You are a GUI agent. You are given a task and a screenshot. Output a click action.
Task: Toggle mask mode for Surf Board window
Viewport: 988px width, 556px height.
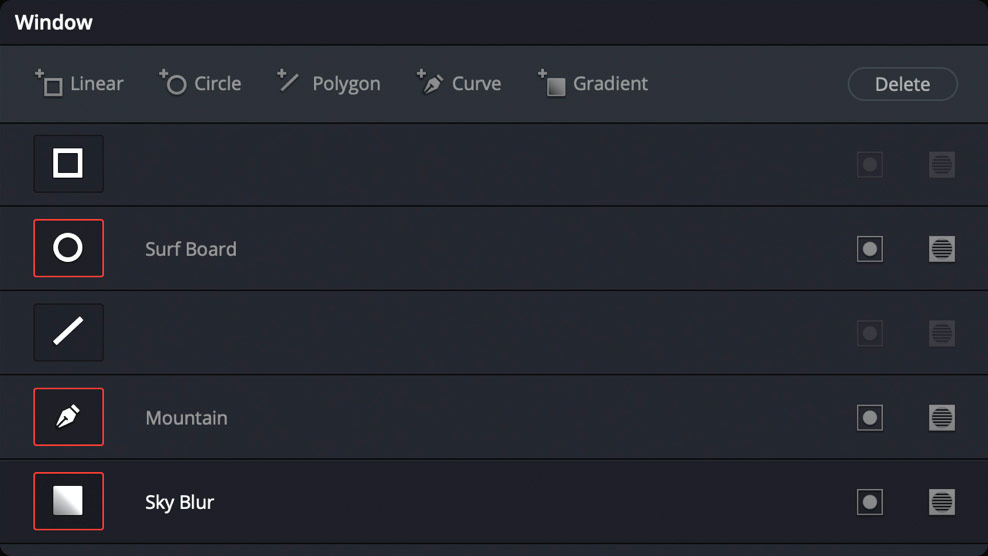pos(942,249)
